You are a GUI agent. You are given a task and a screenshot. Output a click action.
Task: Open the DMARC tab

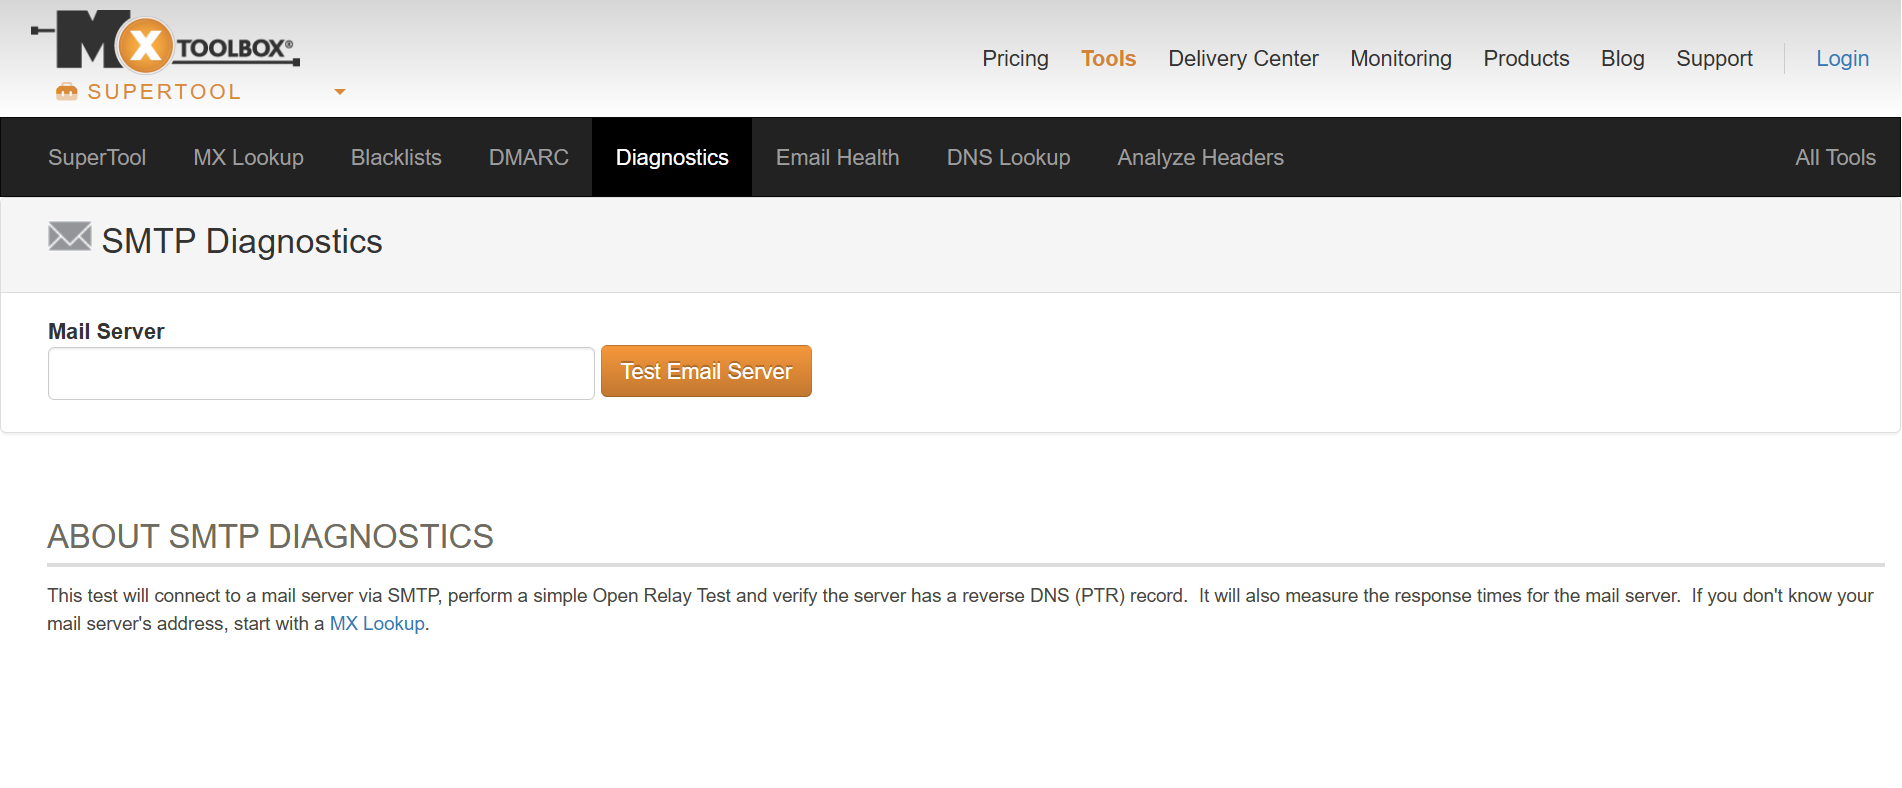click(528, 157)
